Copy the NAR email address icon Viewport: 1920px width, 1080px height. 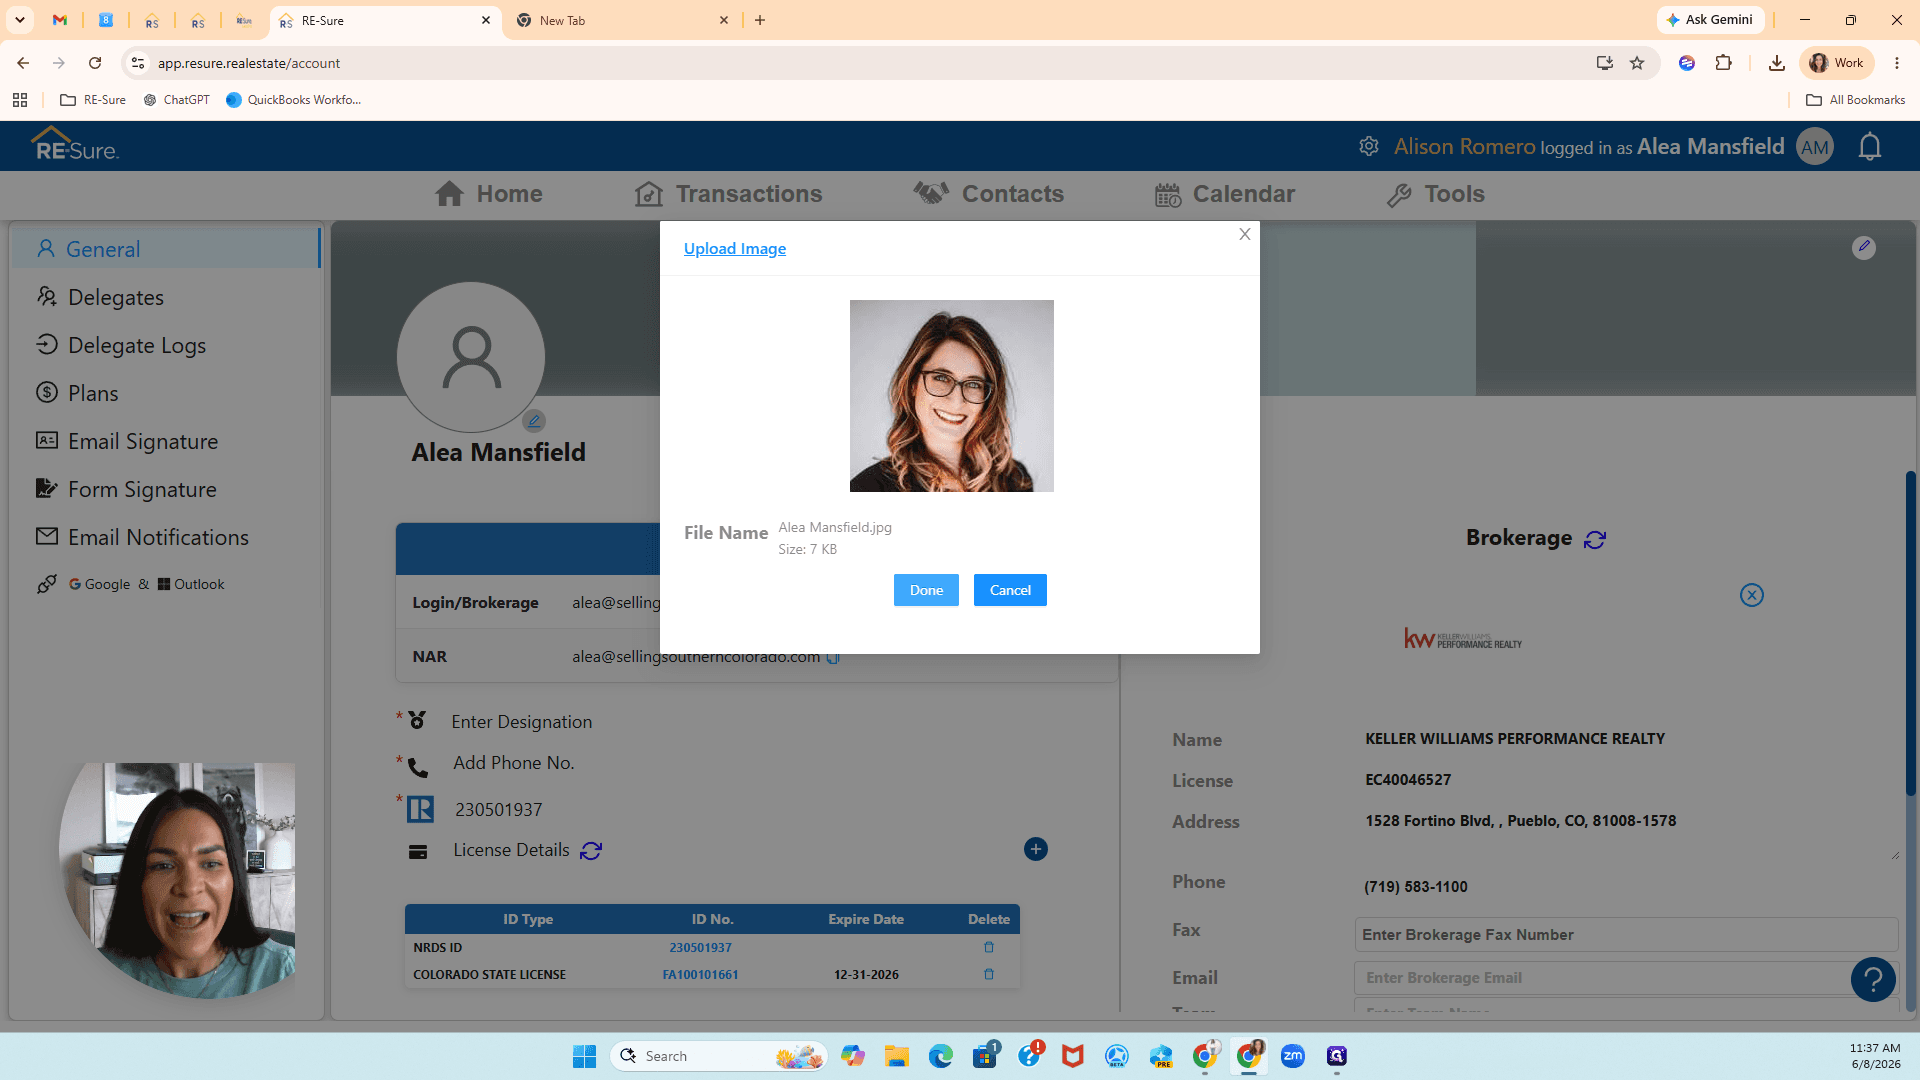[833, 657]
